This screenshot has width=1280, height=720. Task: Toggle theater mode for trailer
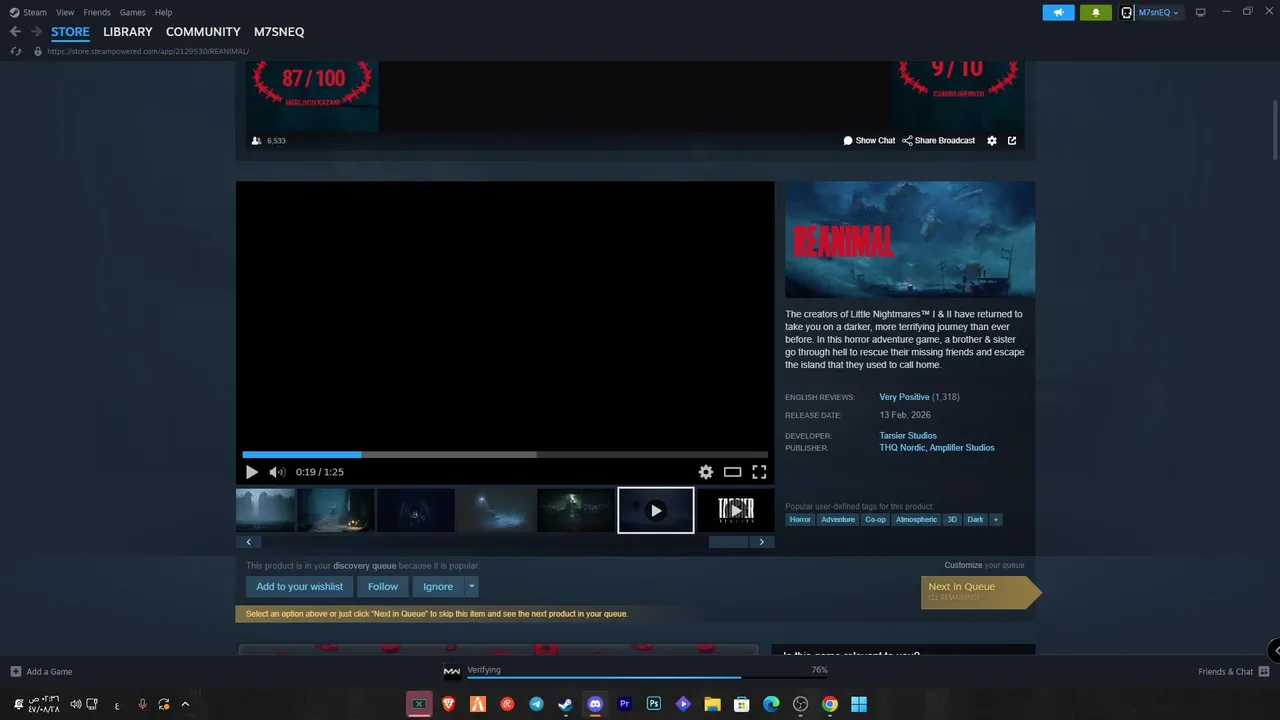[733, 472]
